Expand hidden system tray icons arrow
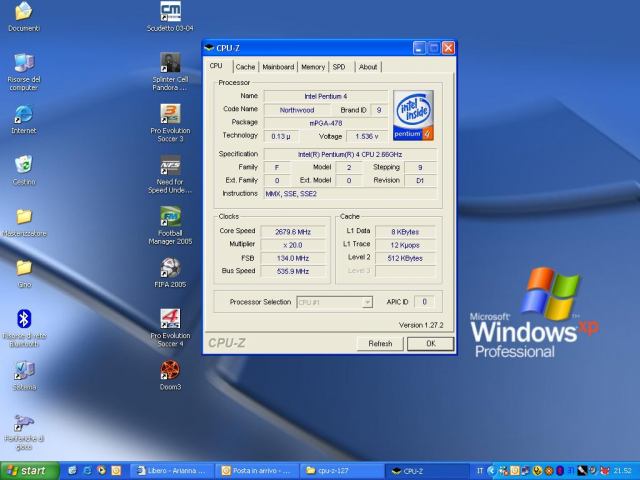Viewport: 640px width, 480px height. (x=491, y=471)
